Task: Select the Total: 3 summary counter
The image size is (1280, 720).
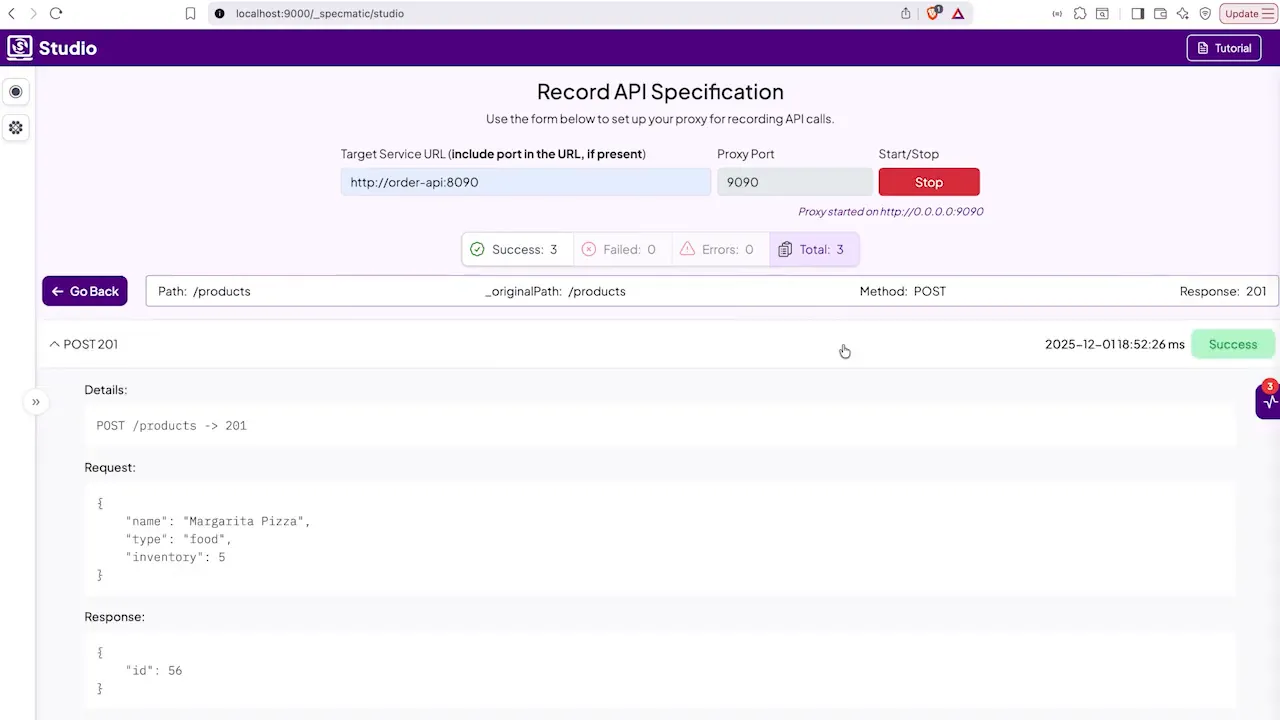Action: tap(812, 249)
